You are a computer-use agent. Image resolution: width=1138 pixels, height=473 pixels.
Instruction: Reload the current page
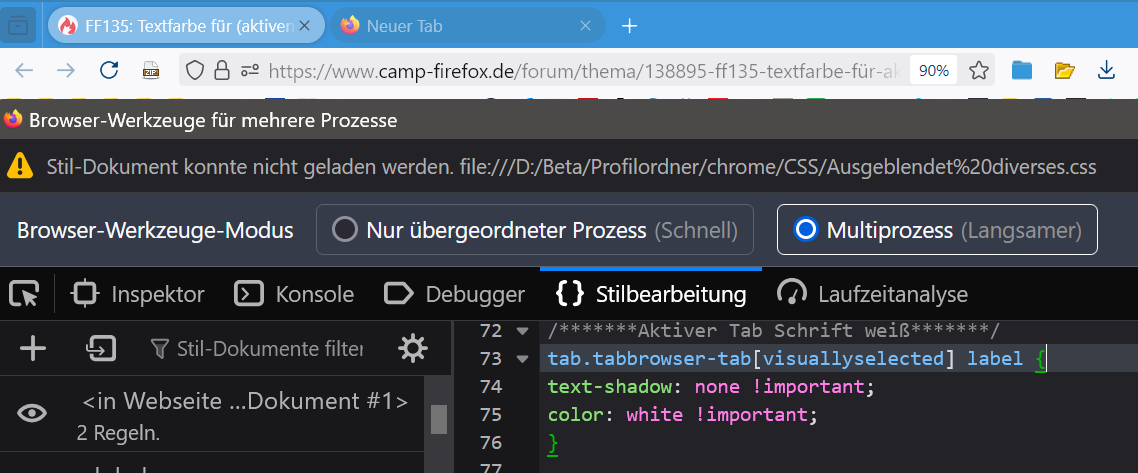pyautogui.click(x=109, y=70)
